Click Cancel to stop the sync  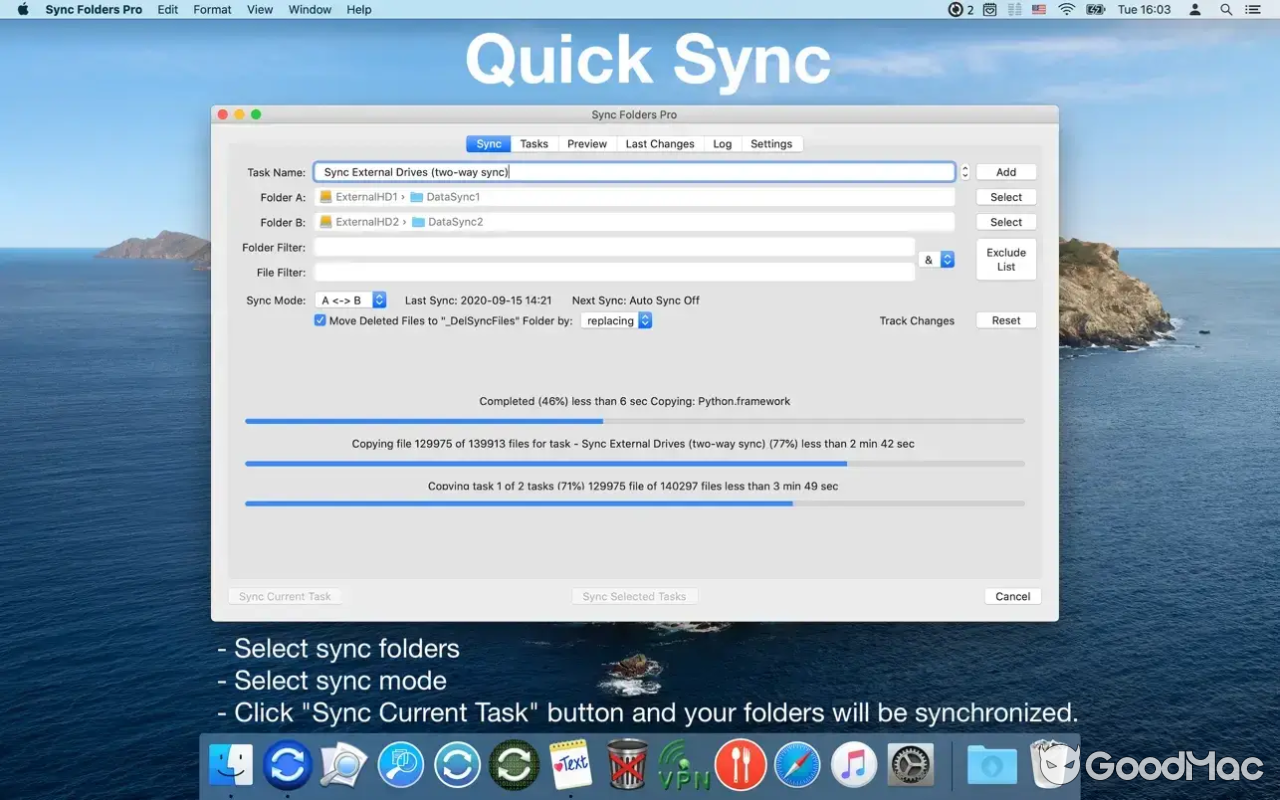point(1012,596)
